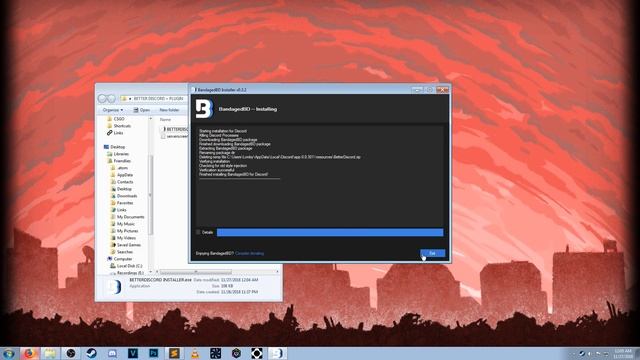Toggle the Details checkbox in installer
This screenshot has width=640, height=360.
click(x=198, y=232)
